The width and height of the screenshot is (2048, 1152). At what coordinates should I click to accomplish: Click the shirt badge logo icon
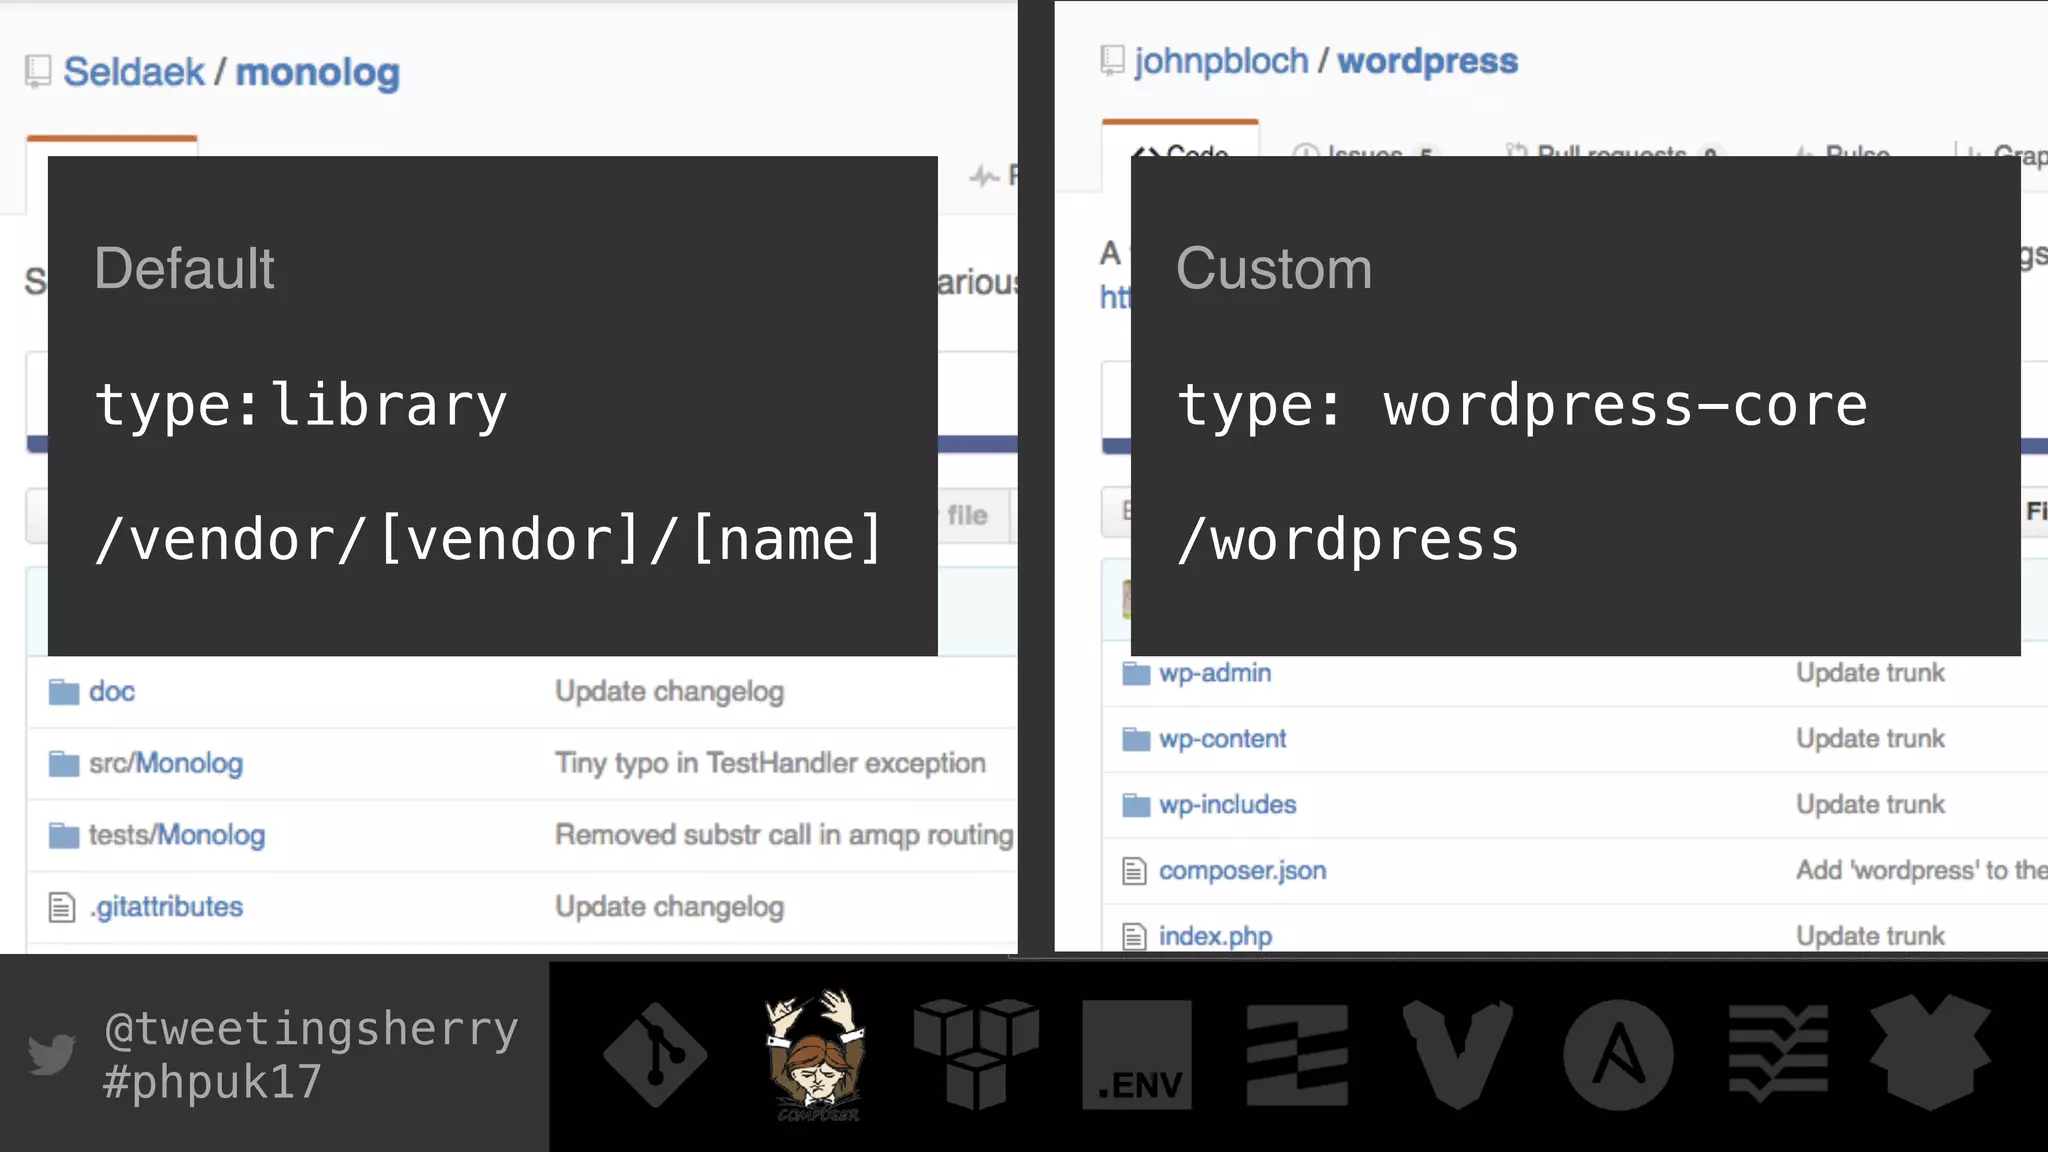coord(1930,1053)
